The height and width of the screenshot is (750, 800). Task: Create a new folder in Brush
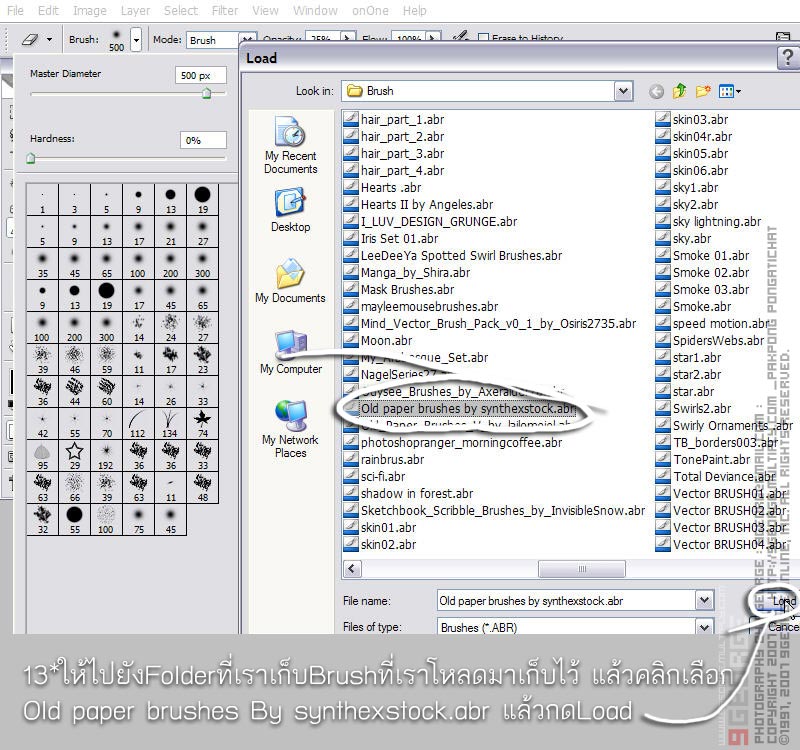tap(703, 91)
